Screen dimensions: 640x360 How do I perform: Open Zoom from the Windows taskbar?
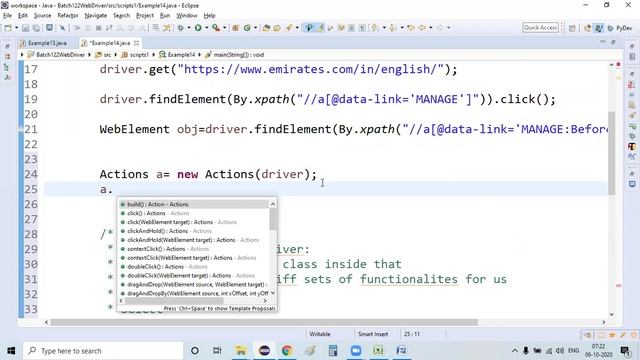(x=356, y=350)
